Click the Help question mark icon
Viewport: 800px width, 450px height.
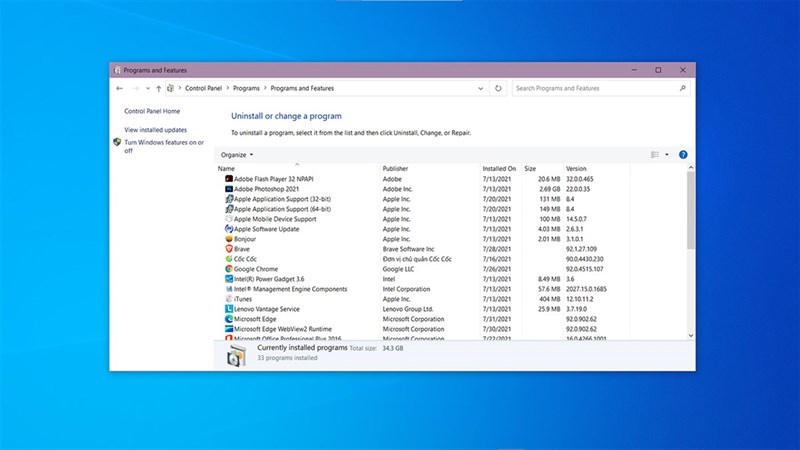pos(683,155)
